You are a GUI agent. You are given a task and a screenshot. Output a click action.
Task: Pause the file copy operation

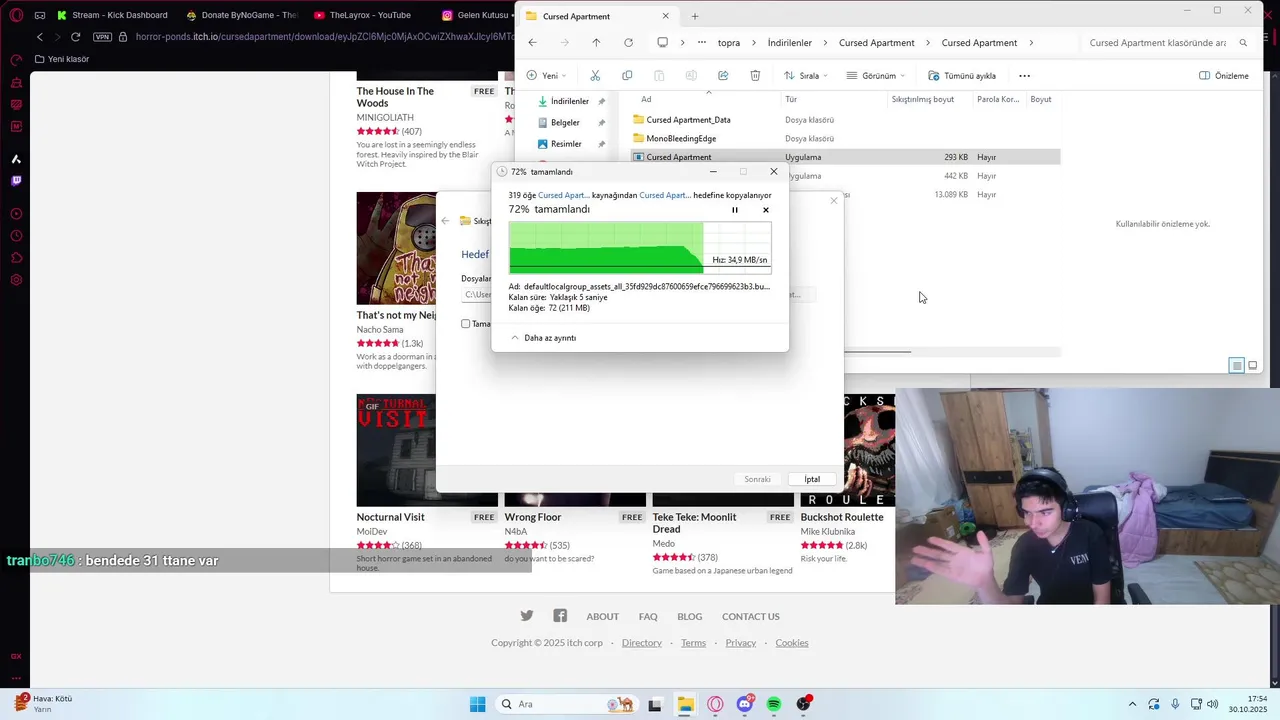pyautogui.click(x=734, y=210)
